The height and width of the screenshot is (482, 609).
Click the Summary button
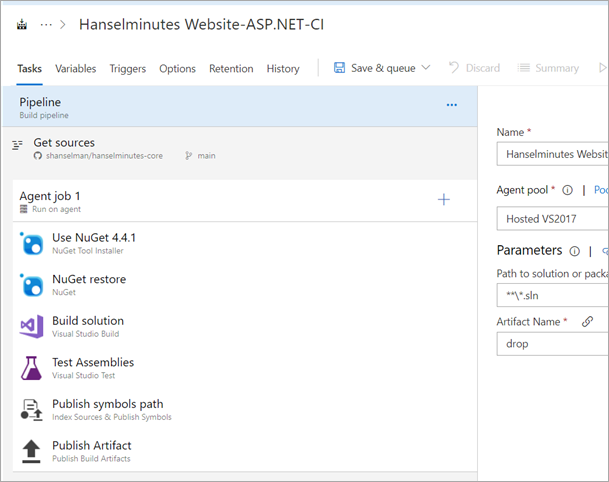click(548, 68)
